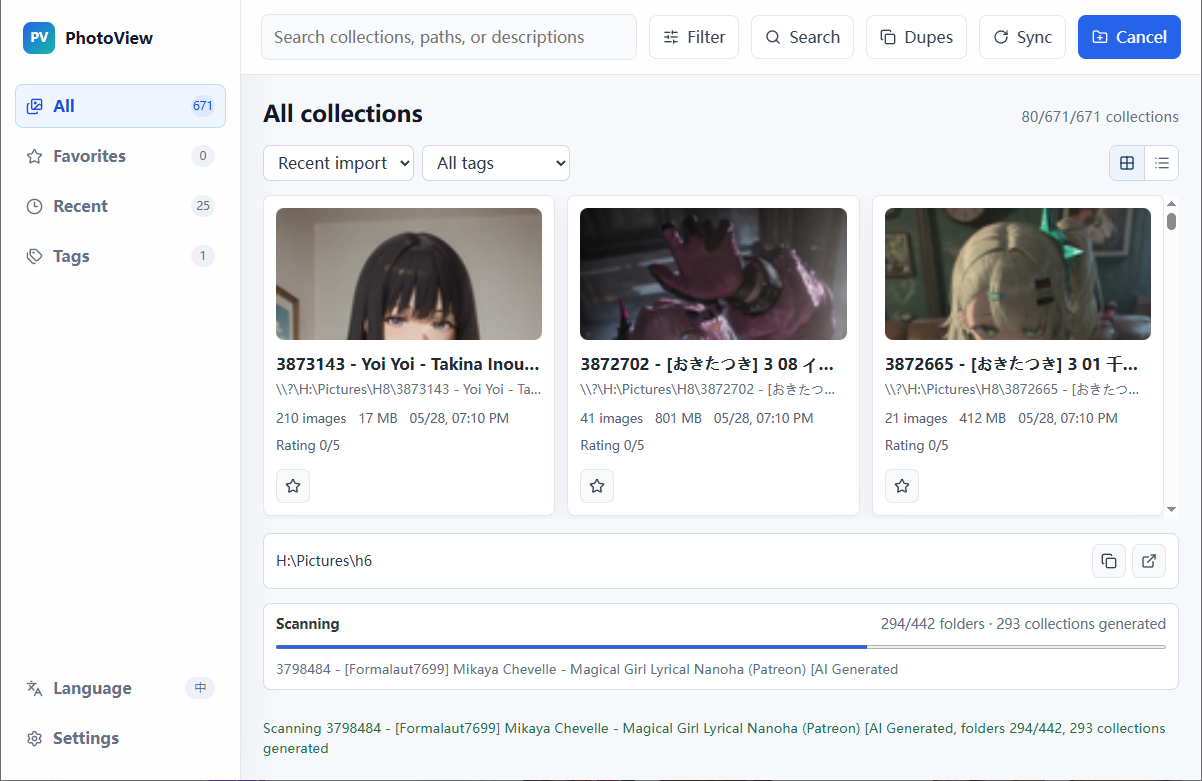The height and width of the screenshot is (781, 1202).
Task: Open the All collections sidebar item
Action: tap(120, 106)
